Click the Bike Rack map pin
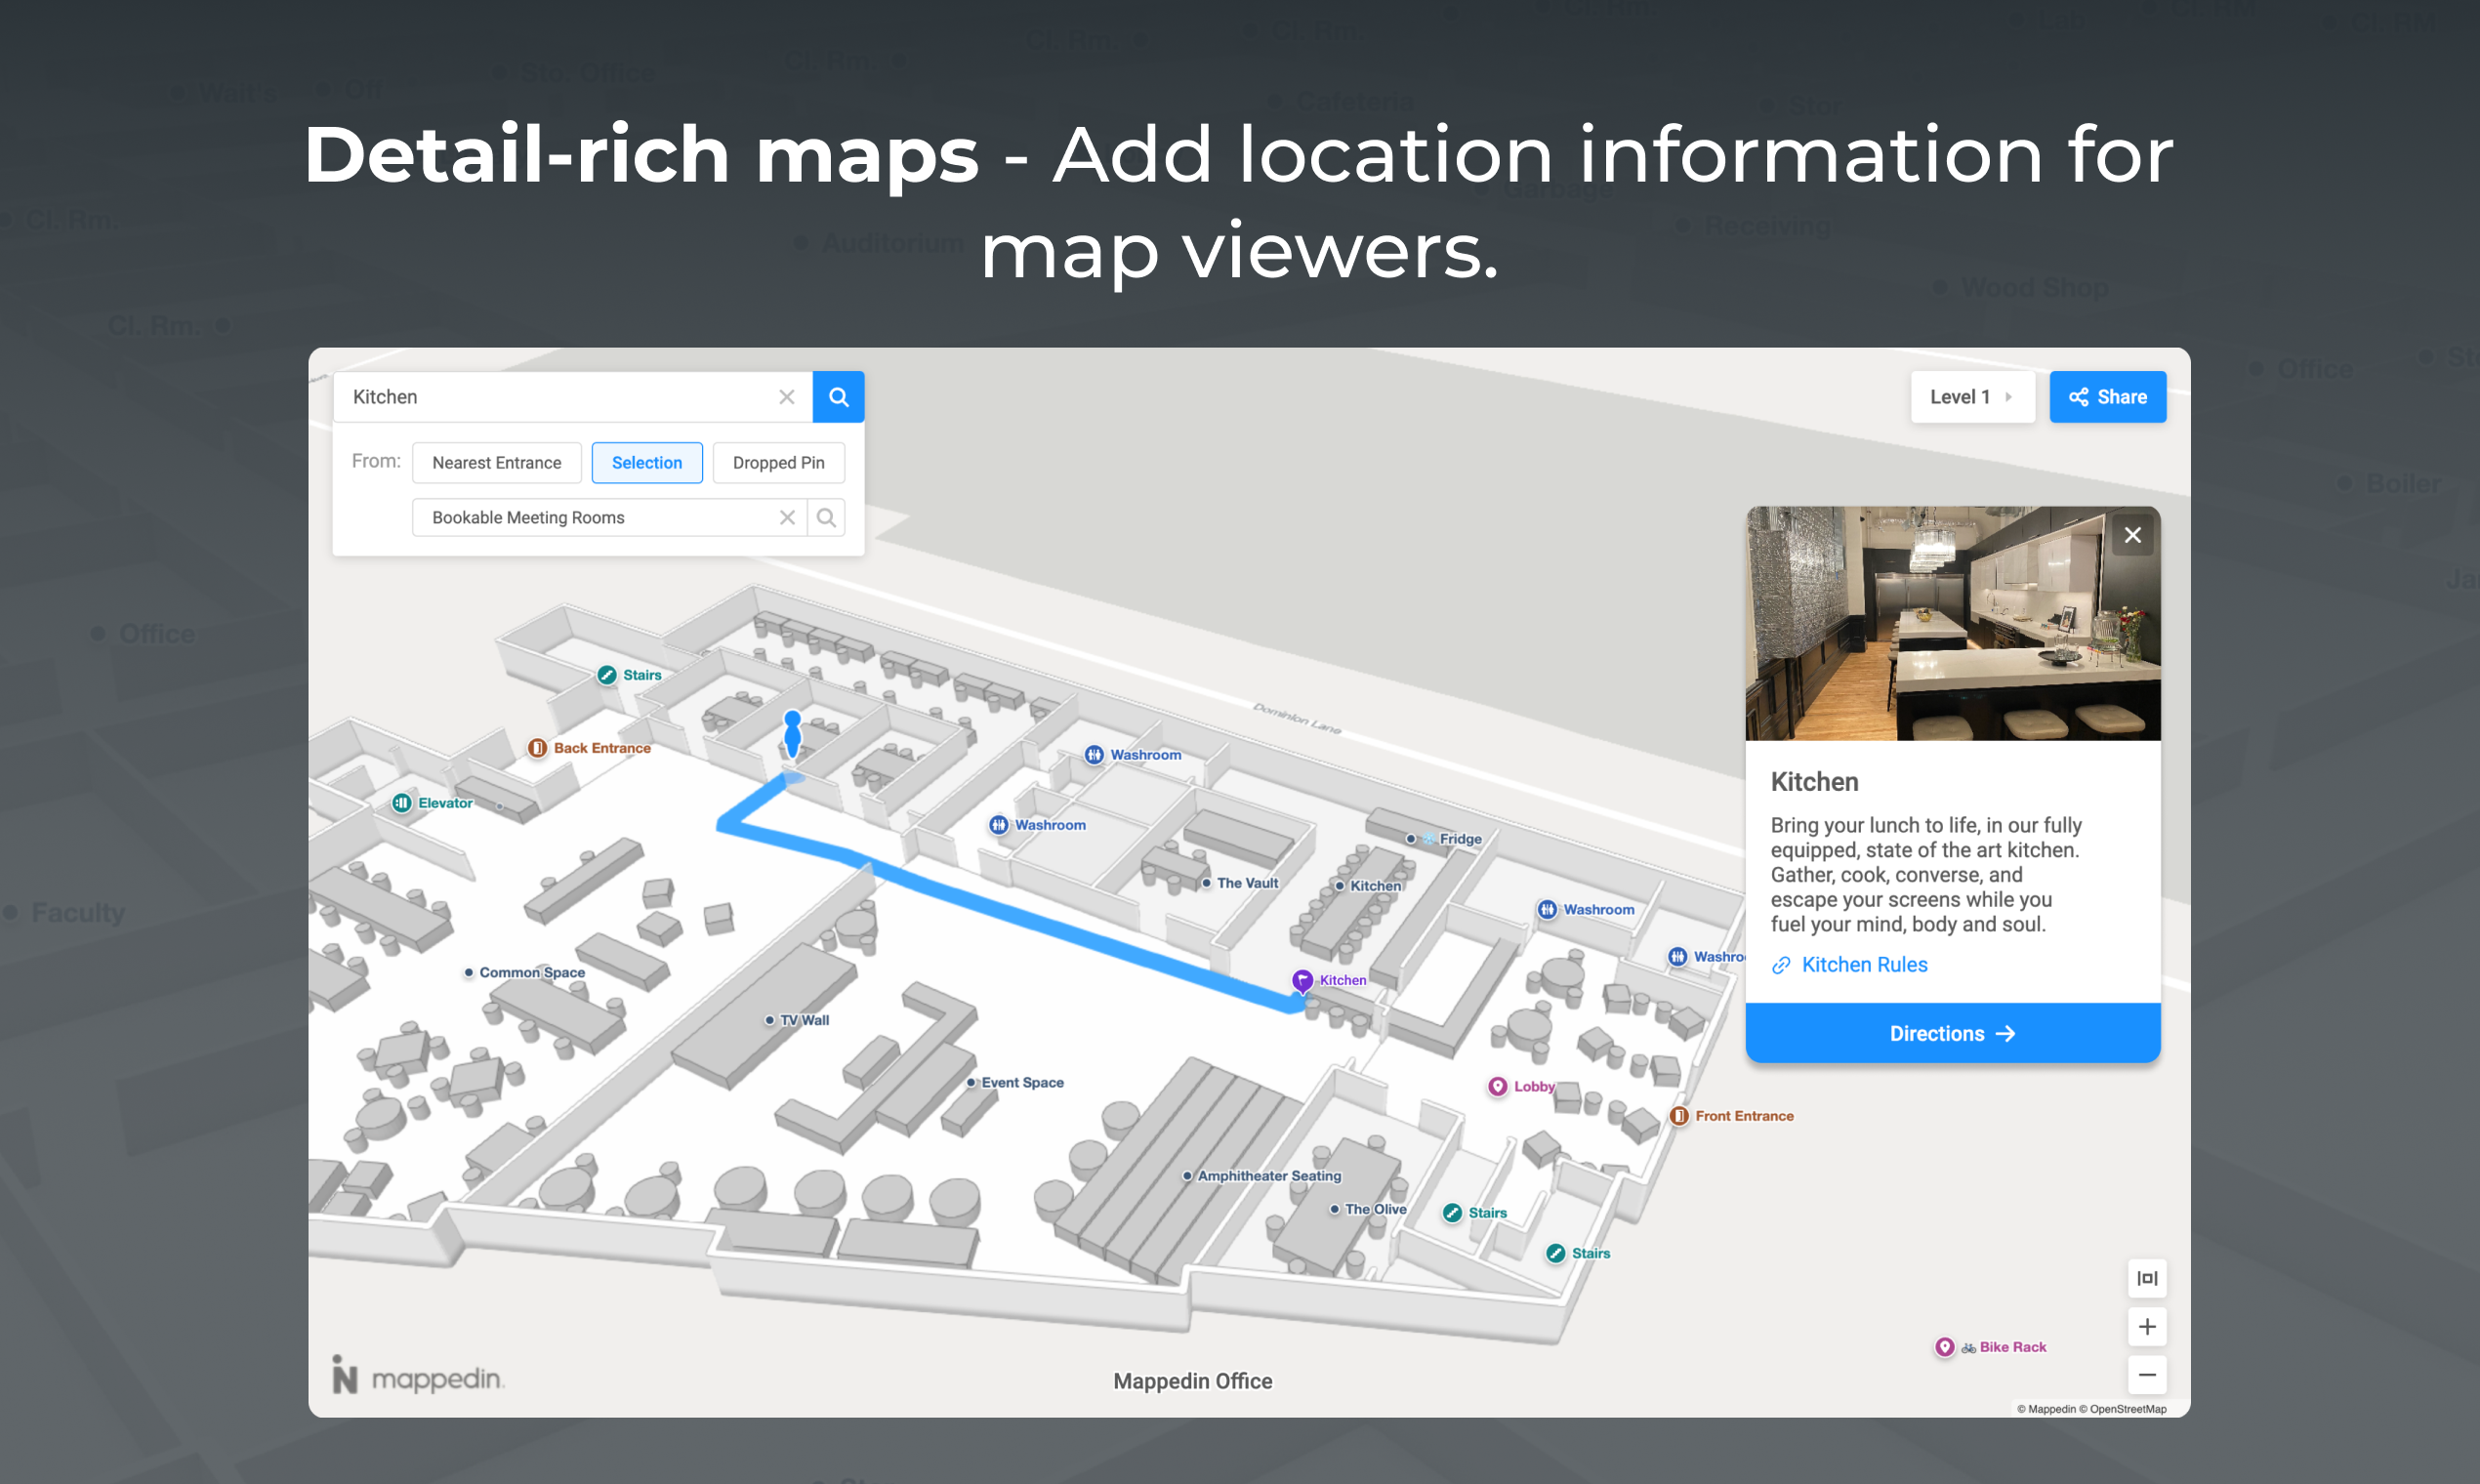The width and height of the screenshot is (2480, 1484). (x=1944, y=1347)
